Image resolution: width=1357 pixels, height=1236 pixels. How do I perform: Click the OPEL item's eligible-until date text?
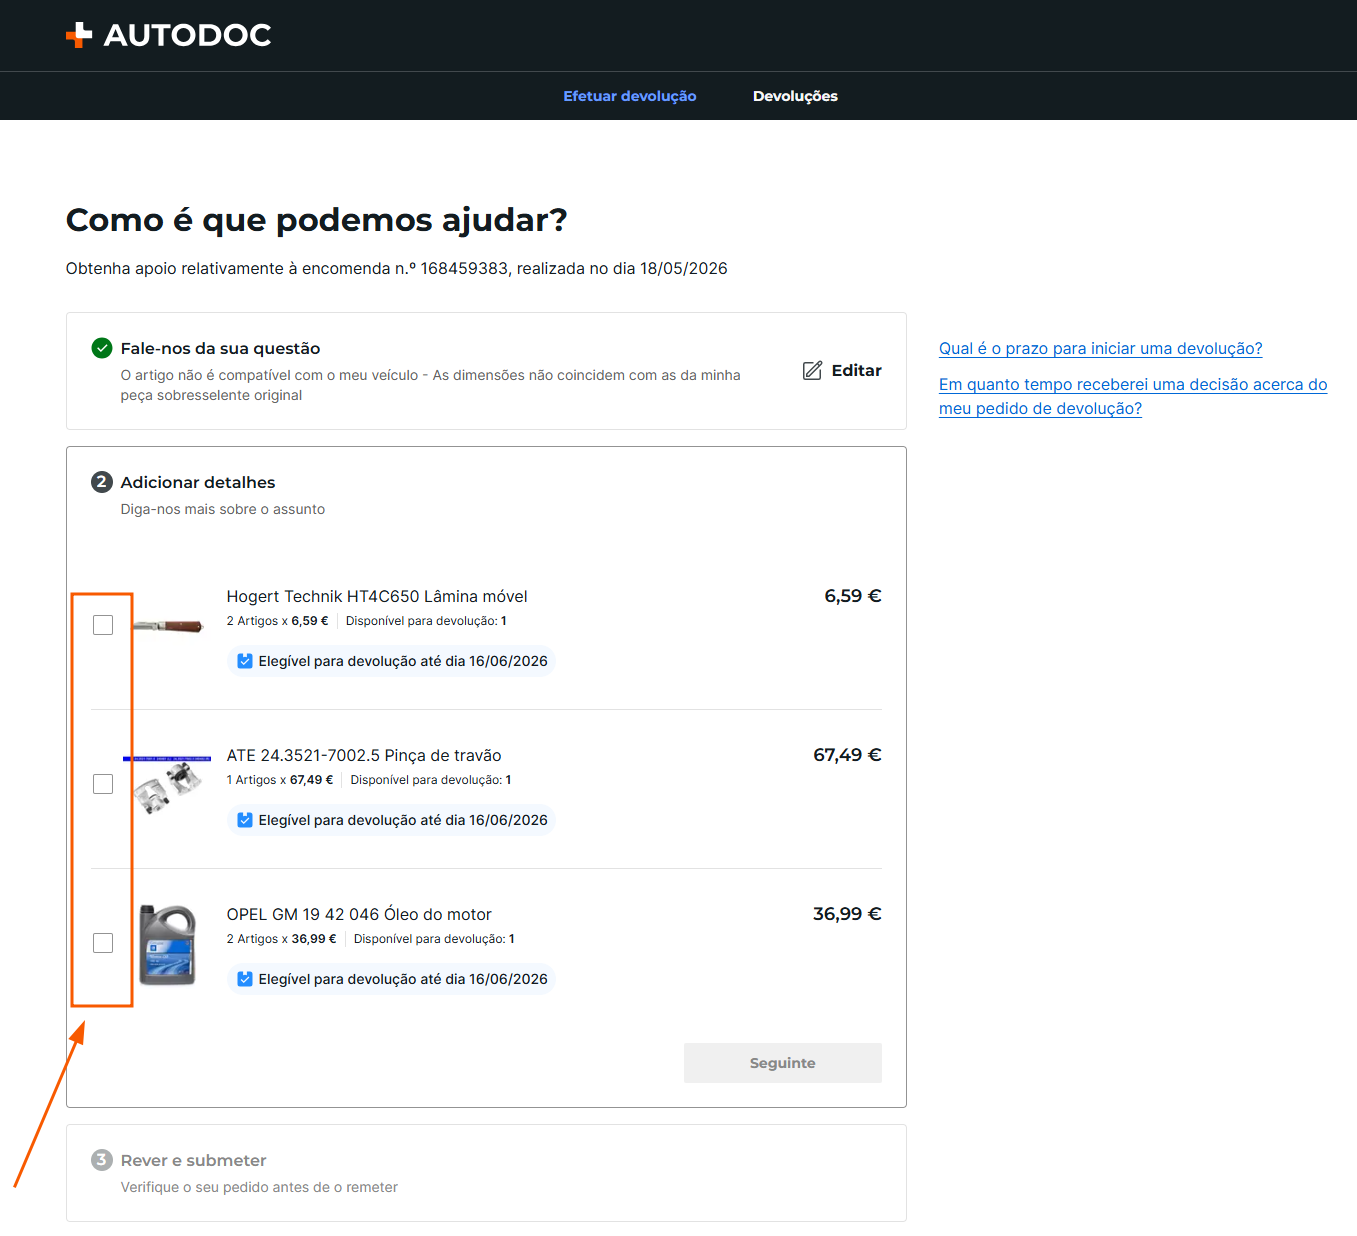tap(403, 979)
